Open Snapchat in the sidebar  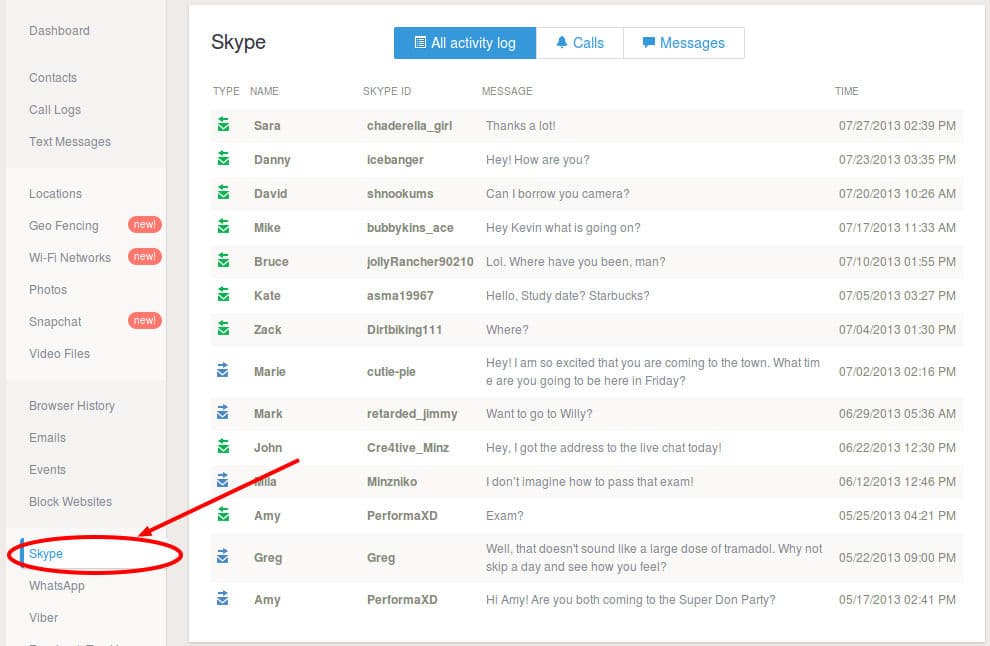(56, 322)
